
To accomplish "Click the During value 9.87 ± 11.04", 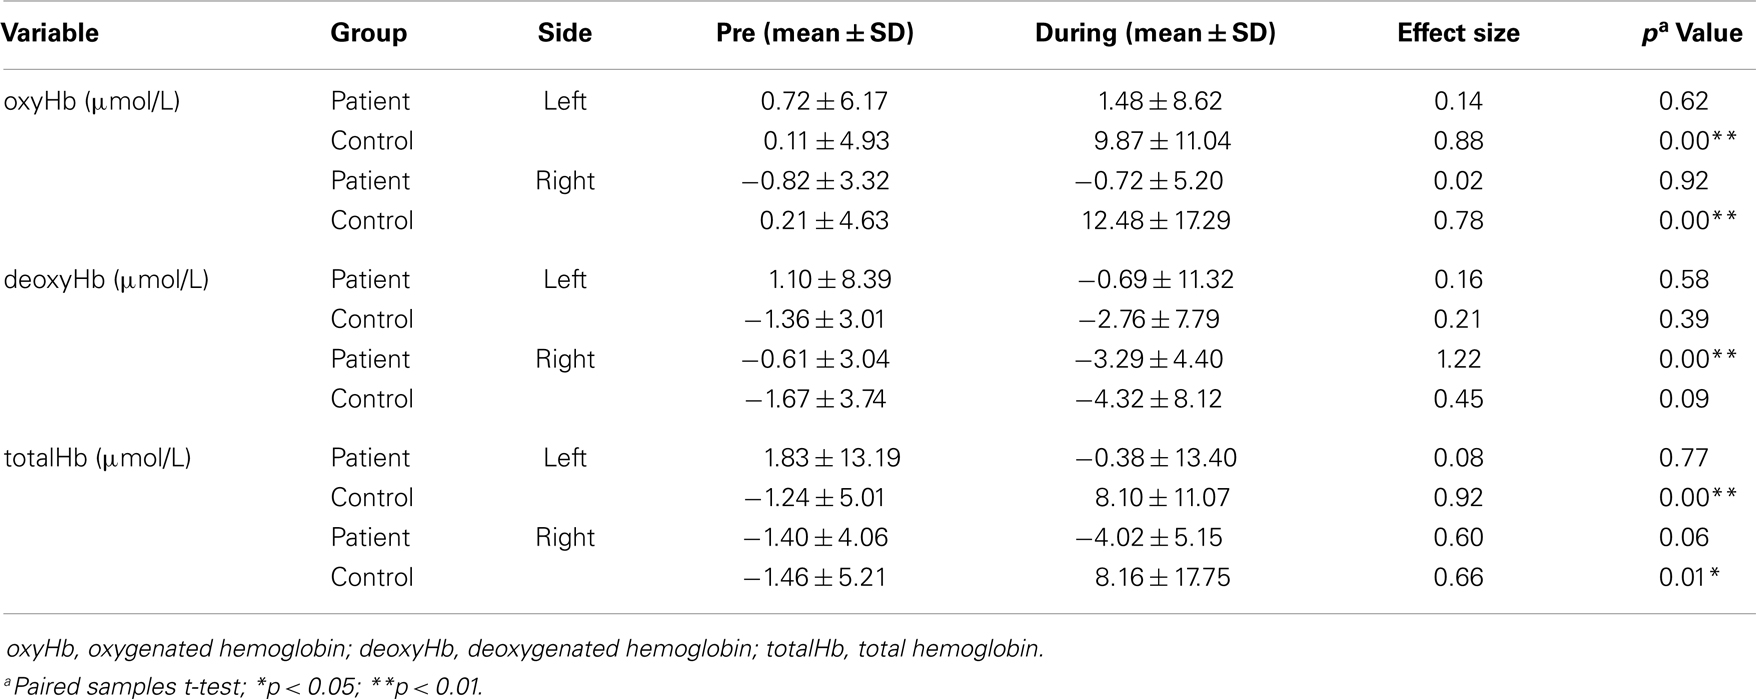I will tap(1162, 141).
